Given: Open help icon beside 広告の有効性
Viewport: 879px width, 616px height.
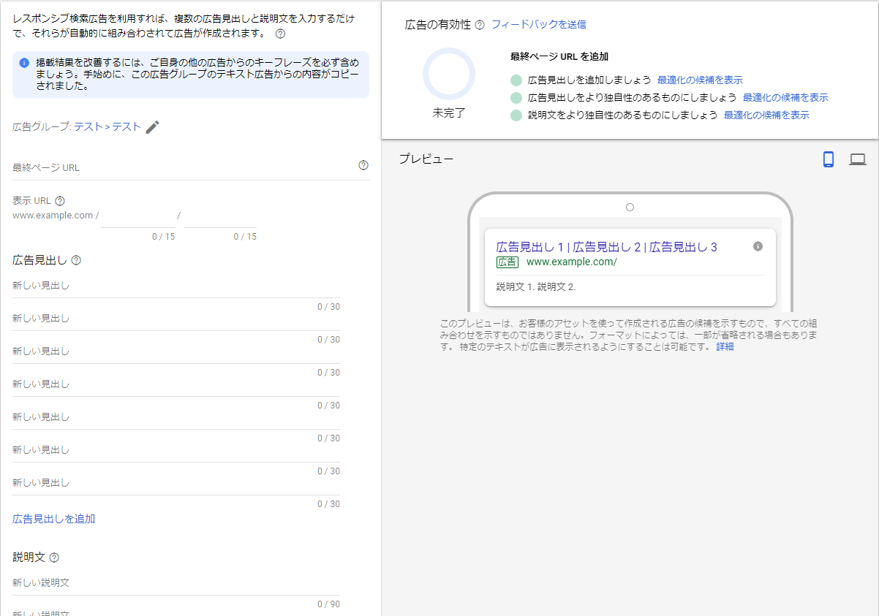Looking at the screenshot, I should [x=479, y=25].
